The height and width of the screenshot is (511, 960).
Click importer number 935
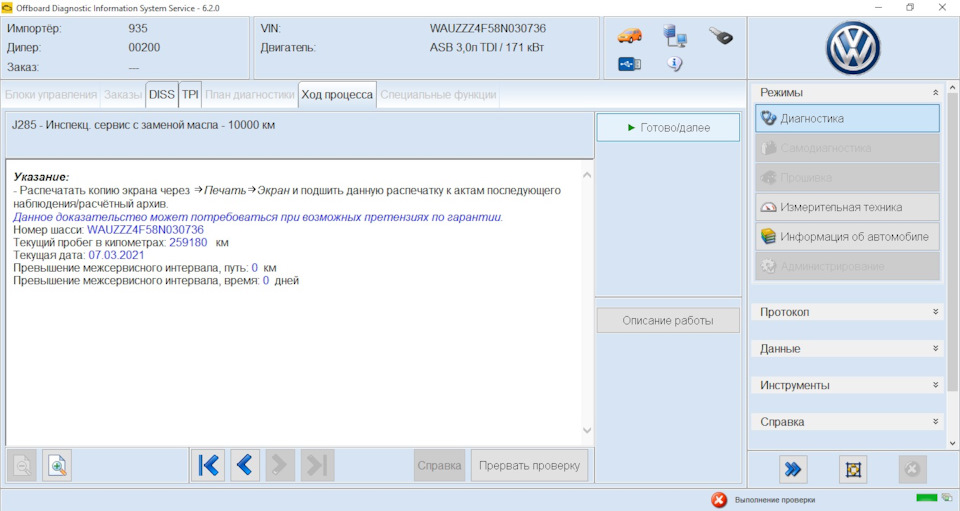[x=138, y=28]
